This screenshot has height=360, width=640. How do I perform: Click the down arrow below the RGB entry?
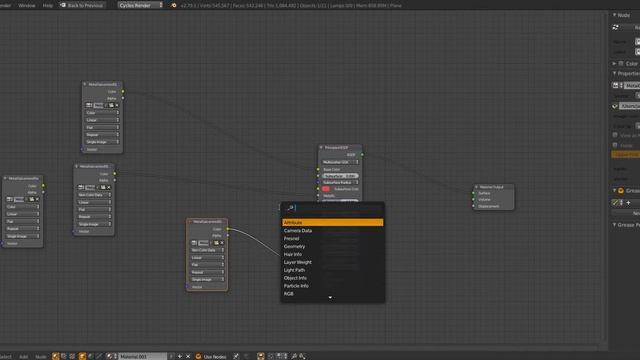point(330,298)
